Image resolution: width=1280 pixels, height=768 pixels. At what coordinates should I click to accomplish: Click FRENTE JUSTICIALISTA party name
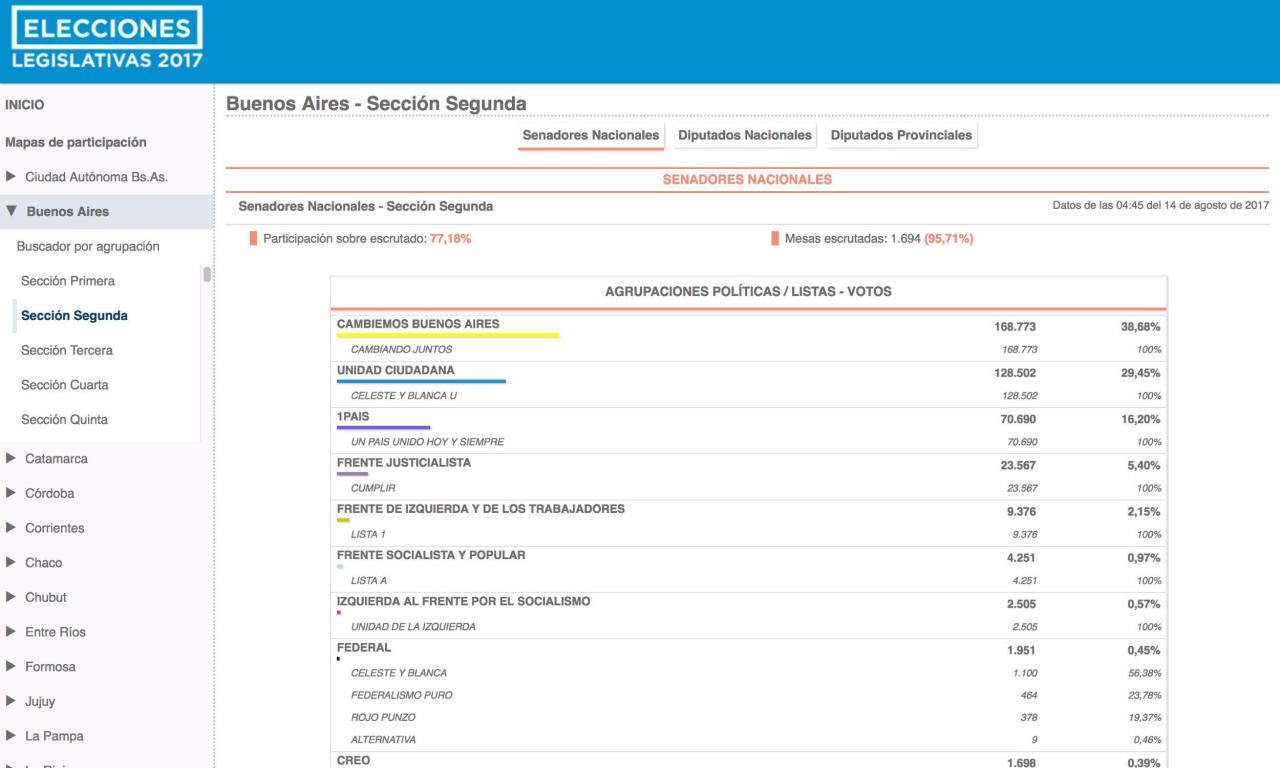coord(404,463)
